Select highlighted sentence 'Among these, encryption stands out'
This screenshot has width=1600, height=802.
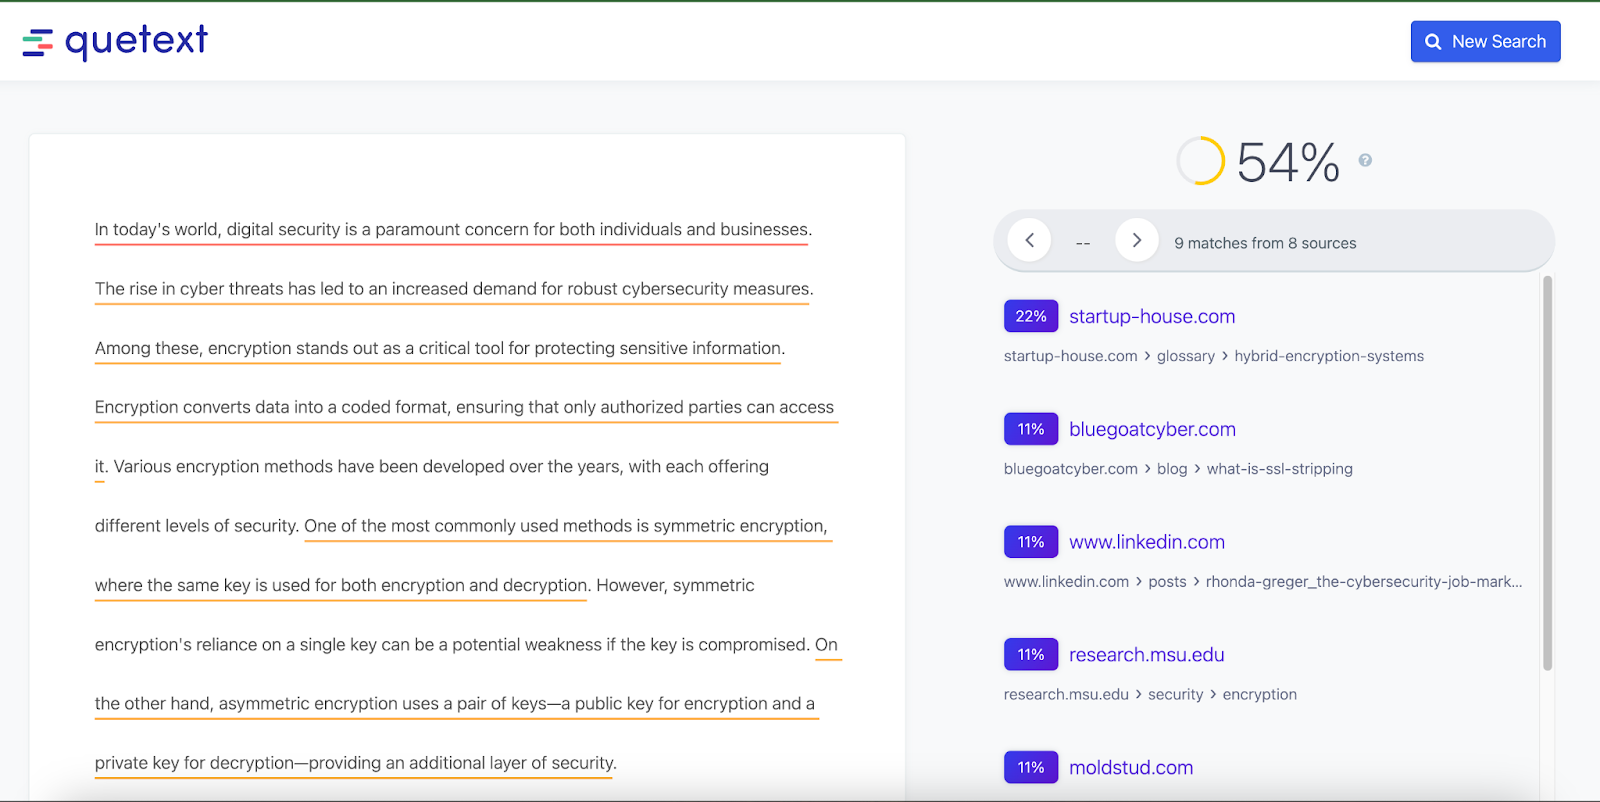[x=440, y=348]
